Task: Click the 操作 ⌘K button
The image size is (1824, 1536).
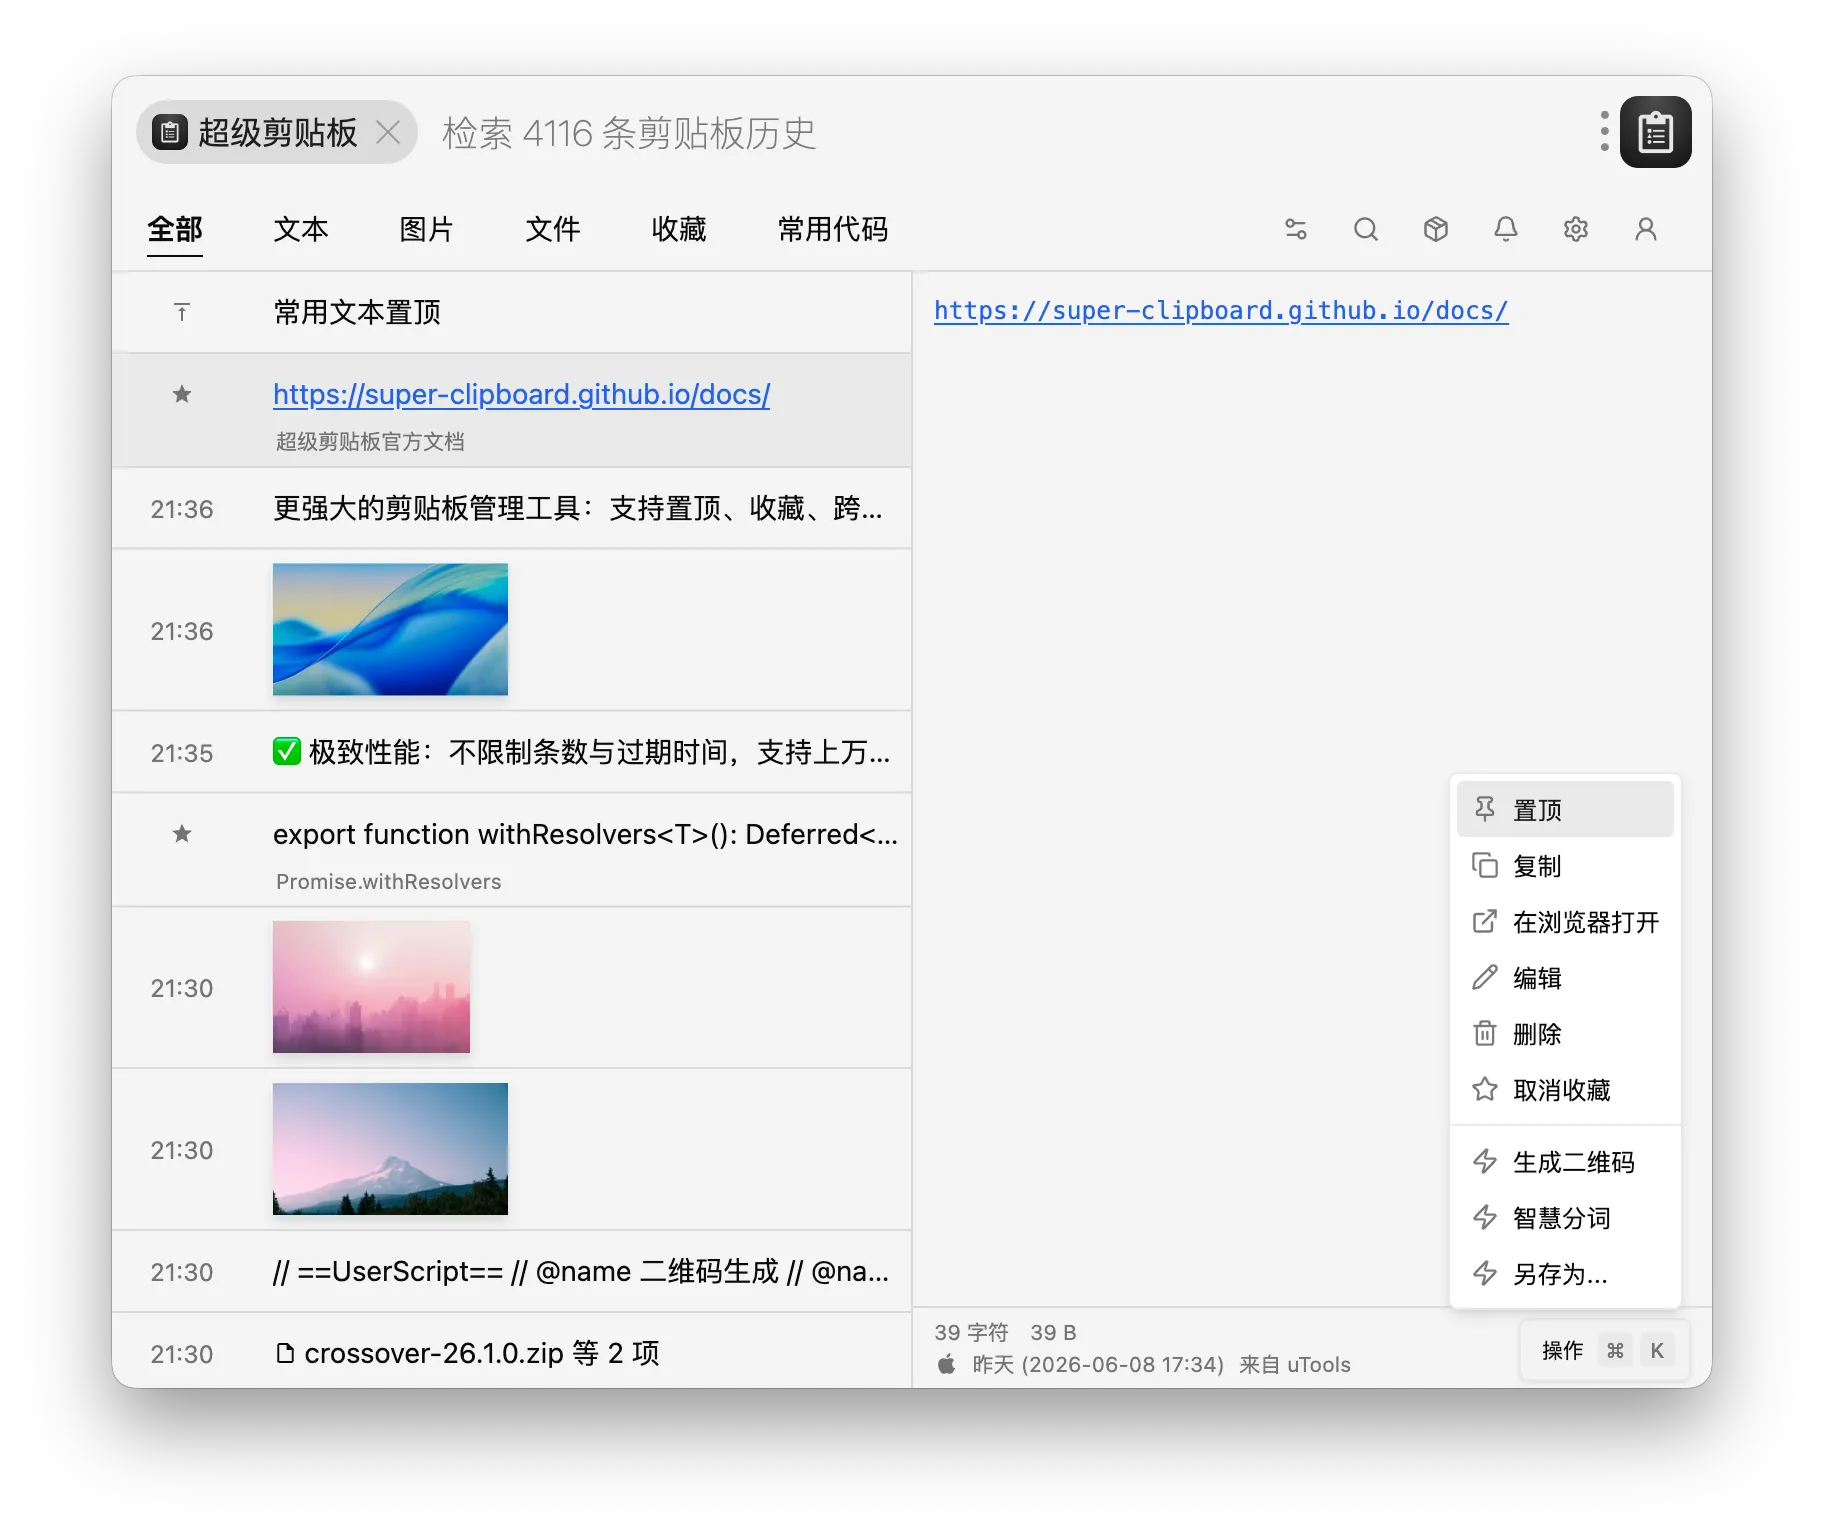Action: 1605,1350
